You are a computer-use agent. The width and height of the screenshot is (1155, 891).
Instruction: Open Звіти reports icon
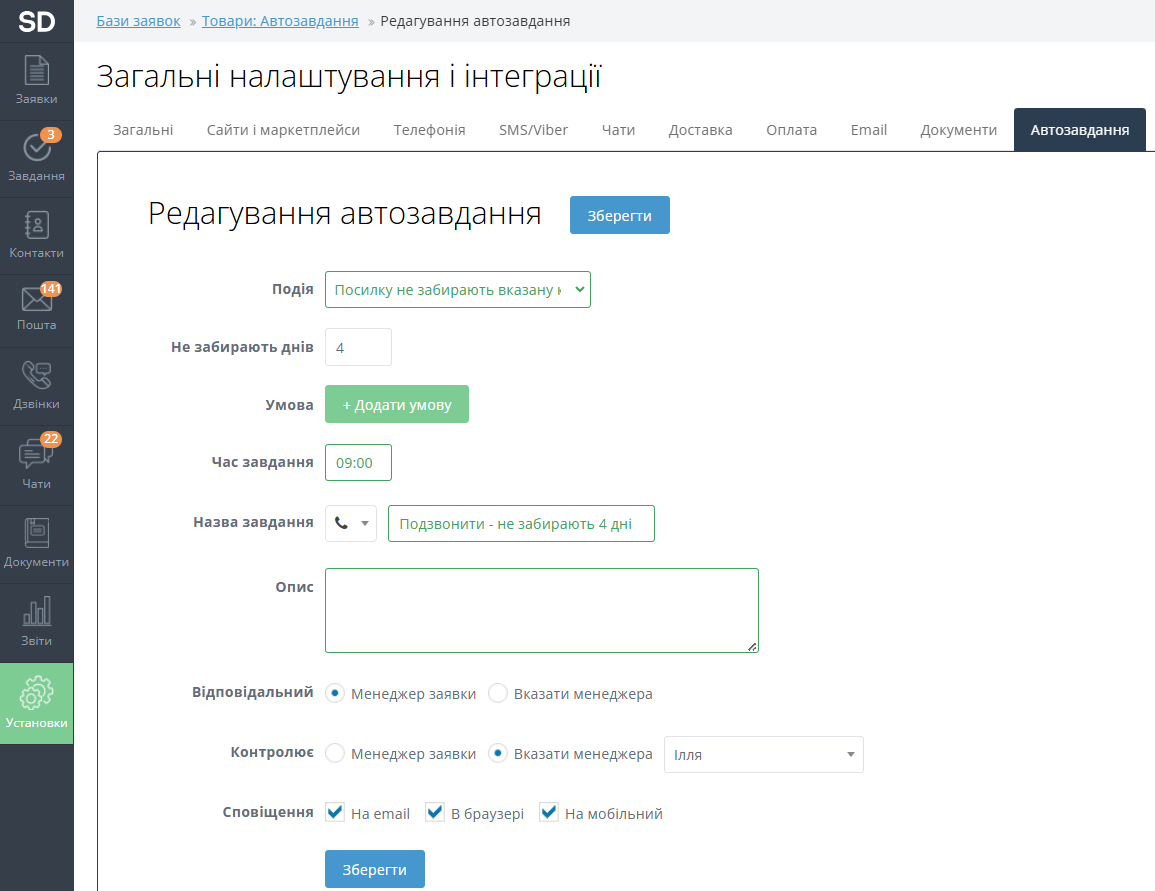(x=36, y=621)
